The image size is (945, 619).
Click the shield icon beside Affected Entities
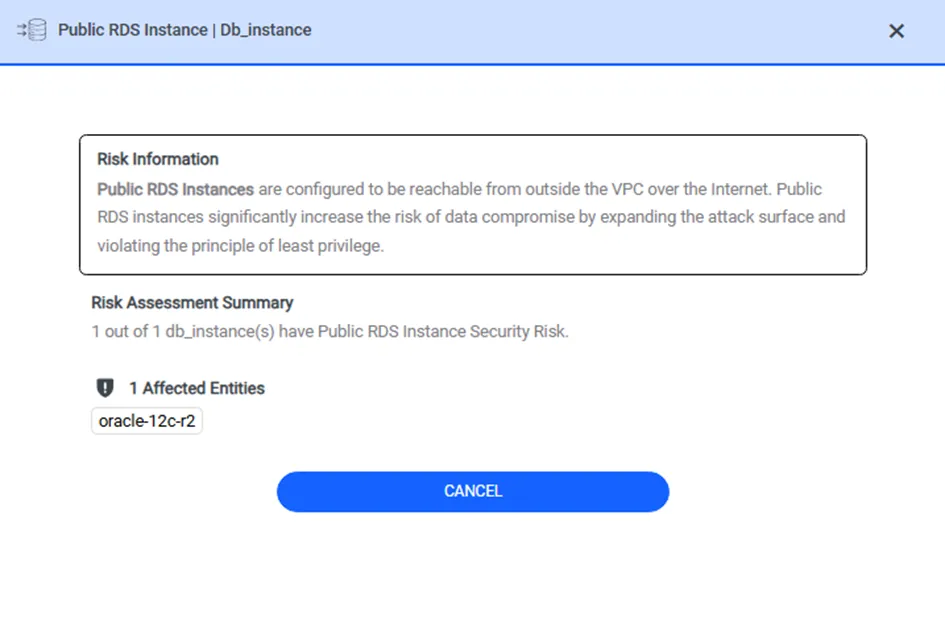click(x=105, y=388)
